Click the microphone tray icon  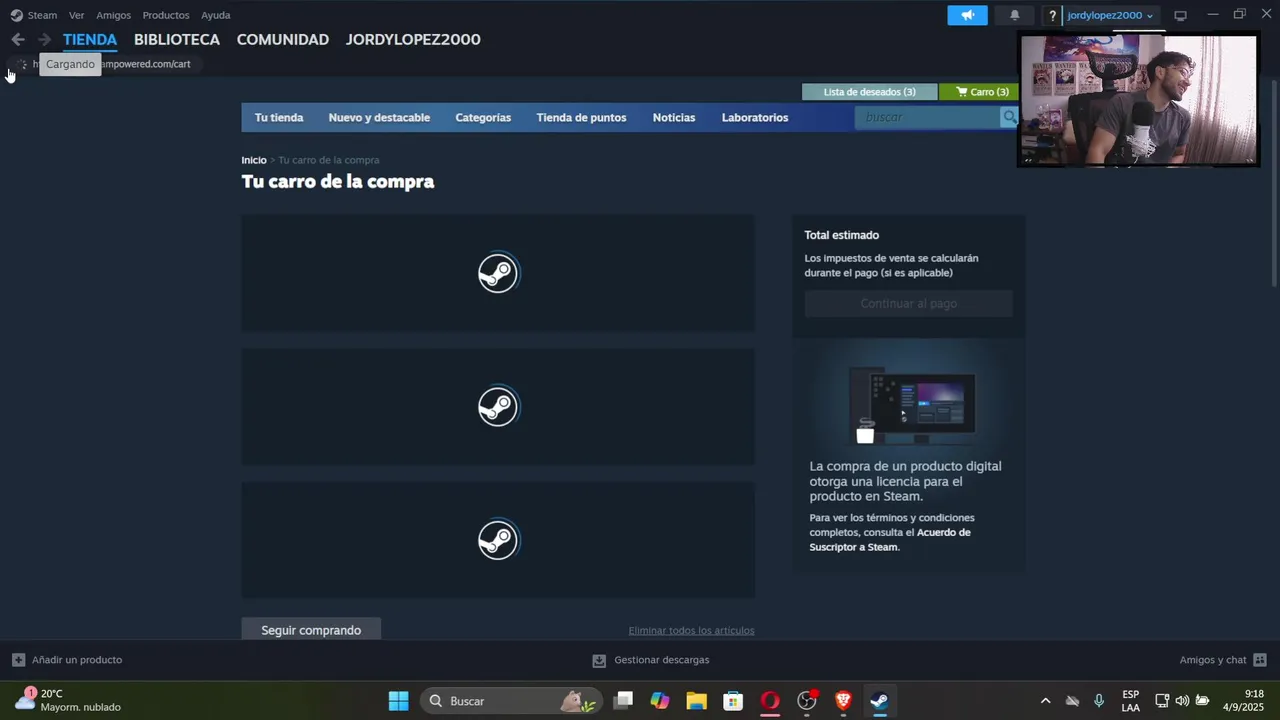click(1099, 701)
